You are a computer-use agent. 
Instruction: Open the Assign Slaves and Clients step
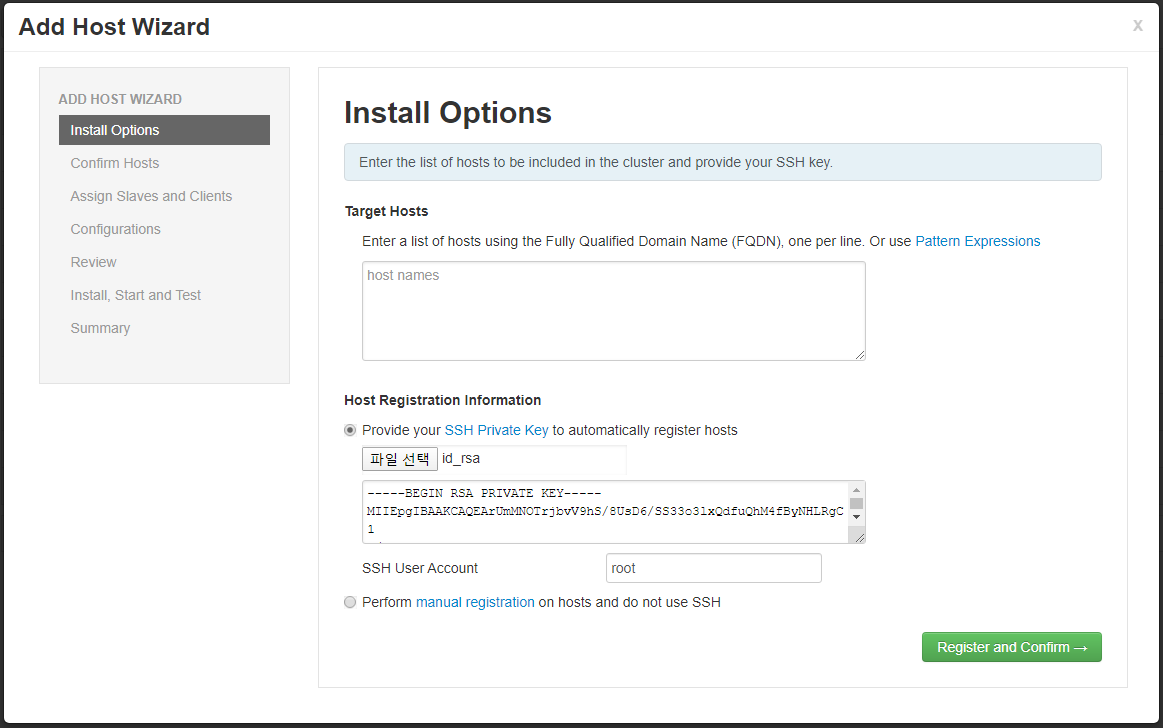[x=151, y=195]
